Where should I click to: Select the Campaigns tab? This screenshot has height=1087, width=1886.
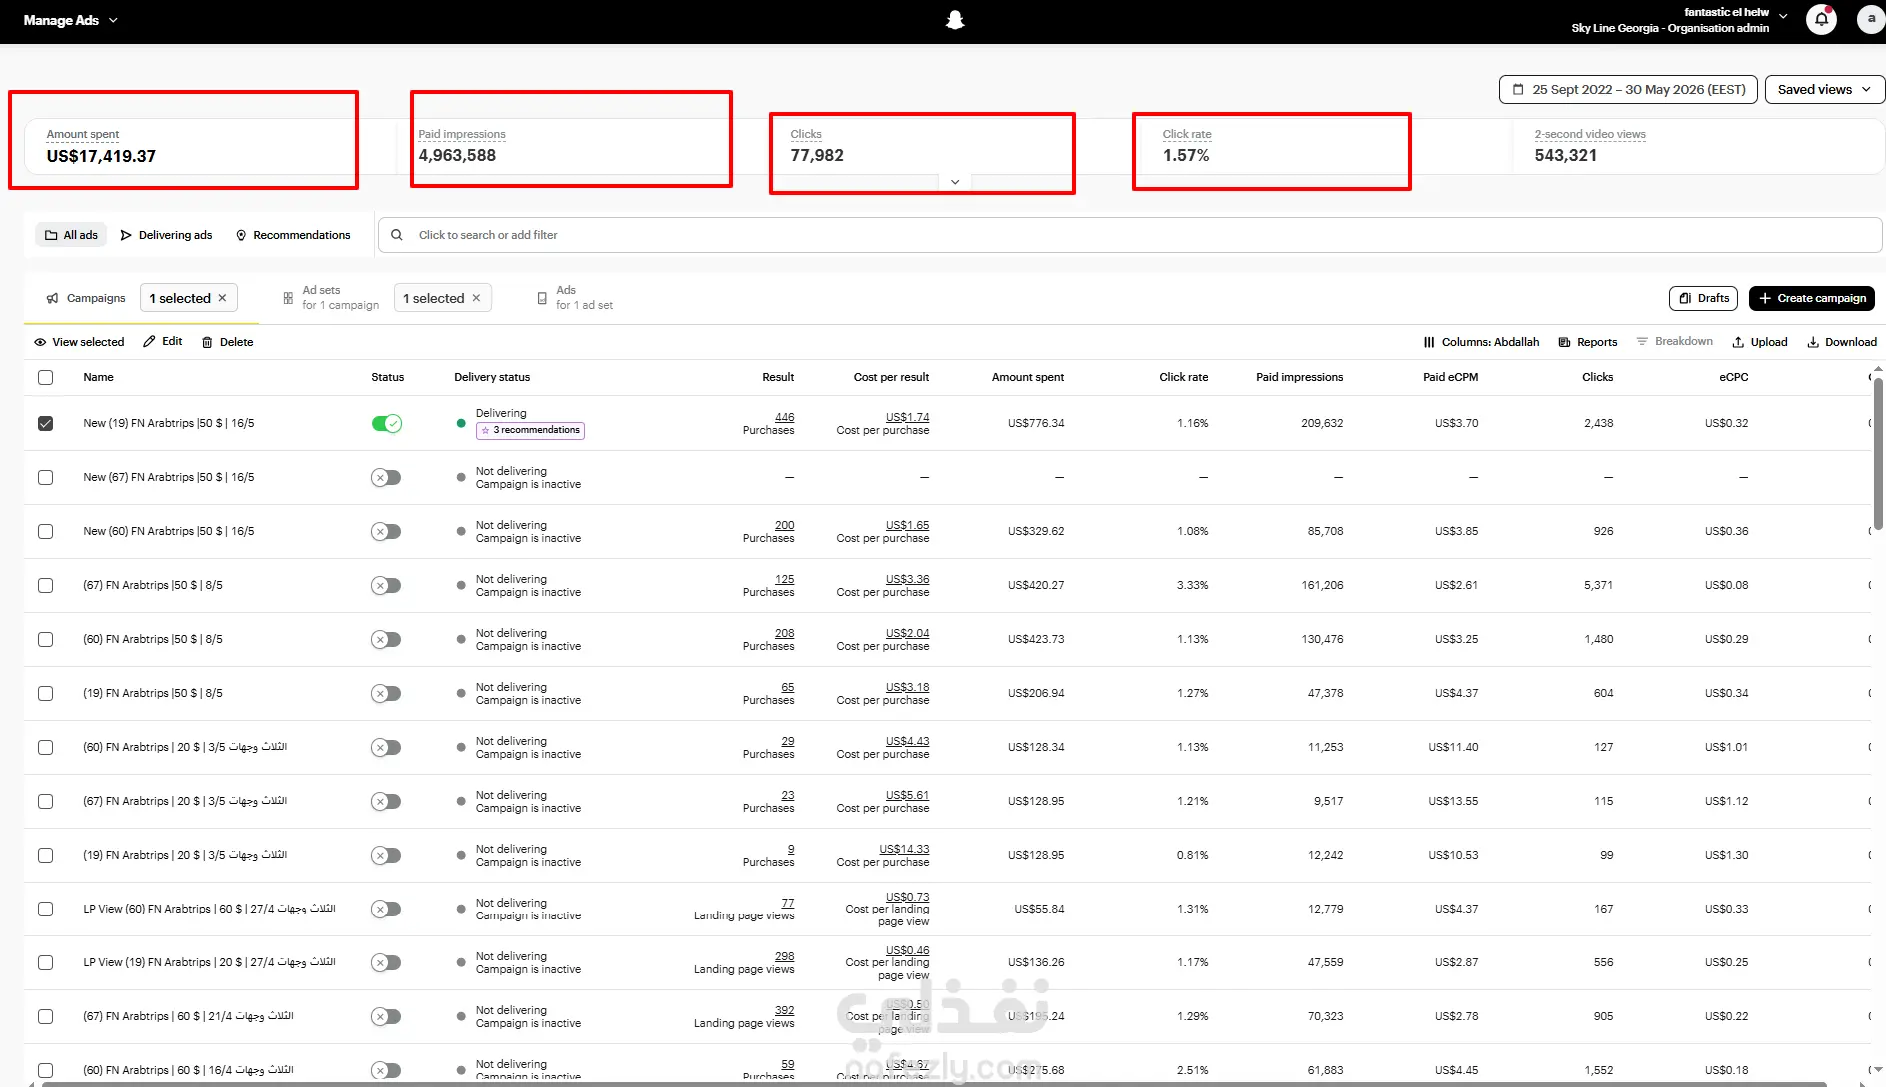coord(86,298)
